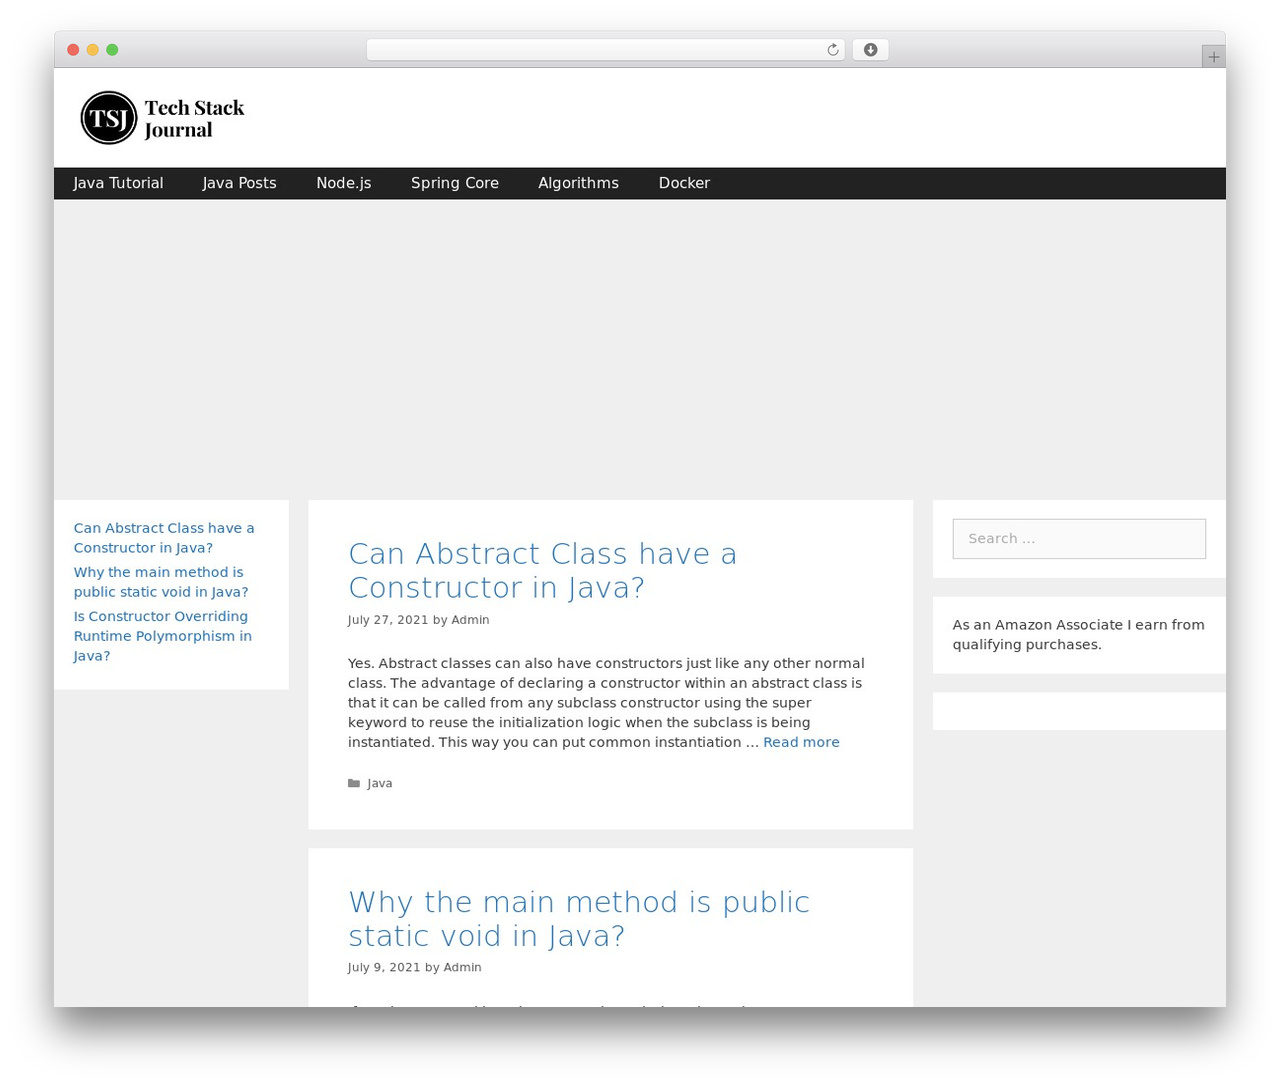Click the Java category link under the post

[x=380, y=783]
